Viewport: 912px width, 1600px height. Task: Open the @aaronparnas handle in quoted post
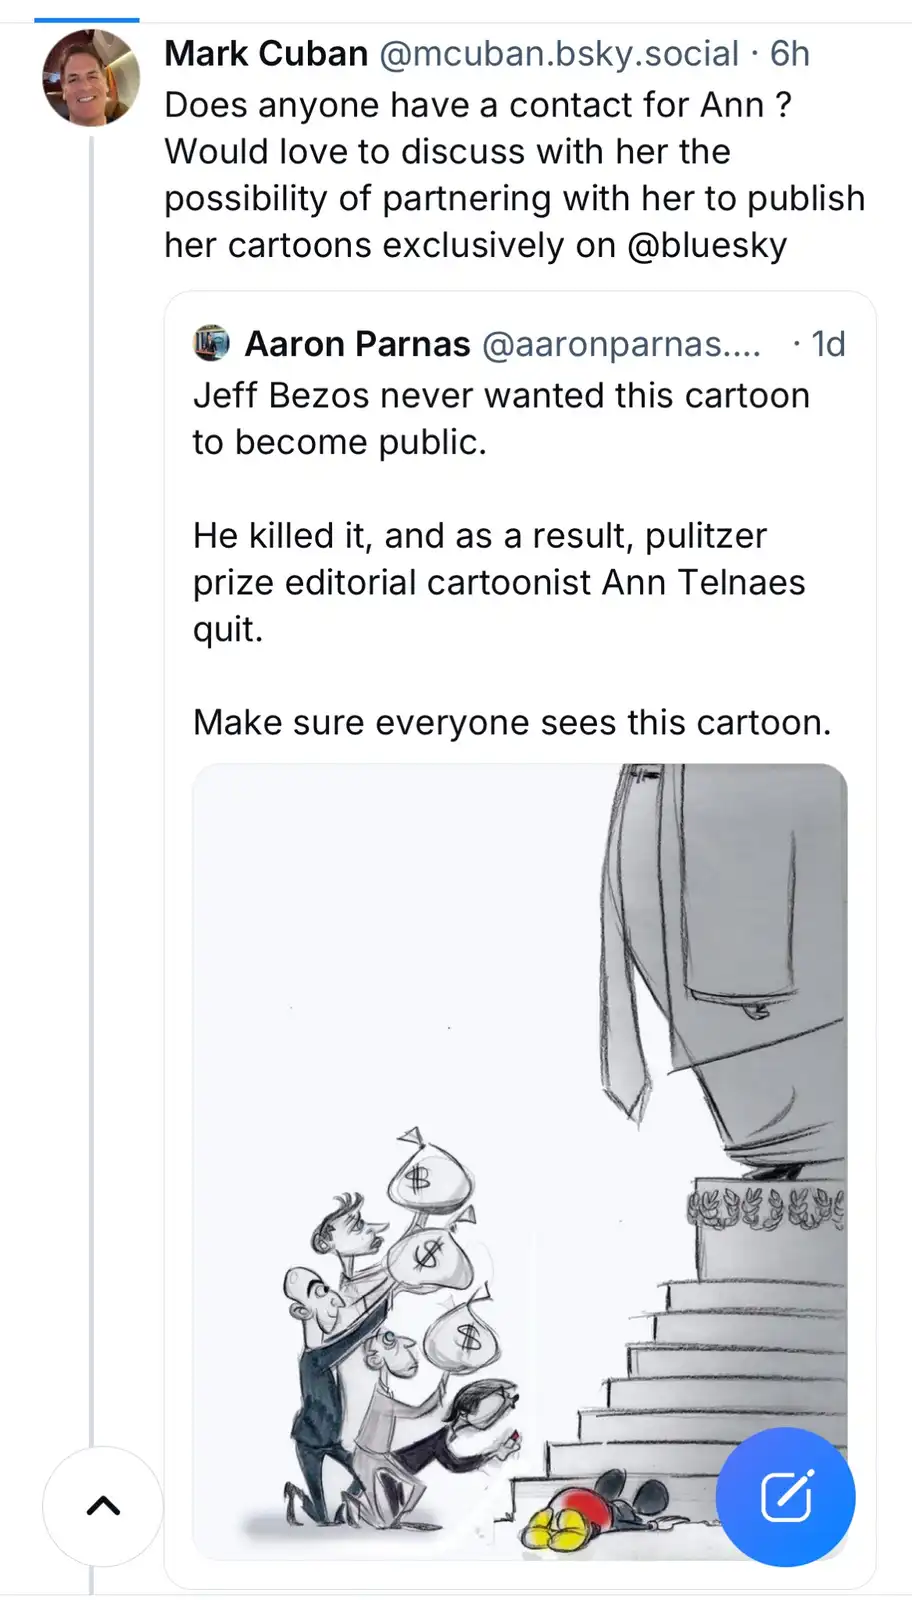coord(621,344)
